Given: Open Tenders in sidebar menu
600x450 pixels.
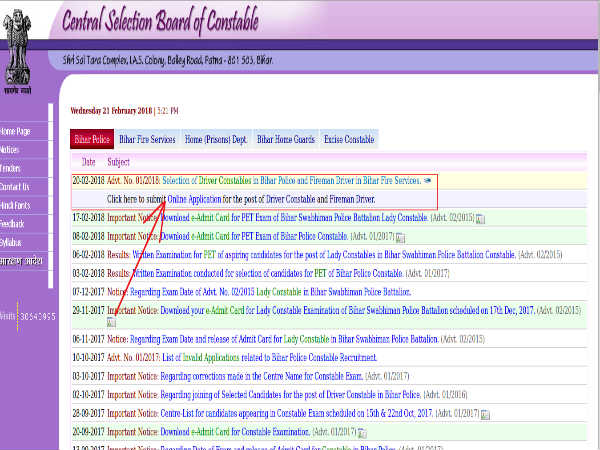Looking at the screenshot, I should point(10,168).
